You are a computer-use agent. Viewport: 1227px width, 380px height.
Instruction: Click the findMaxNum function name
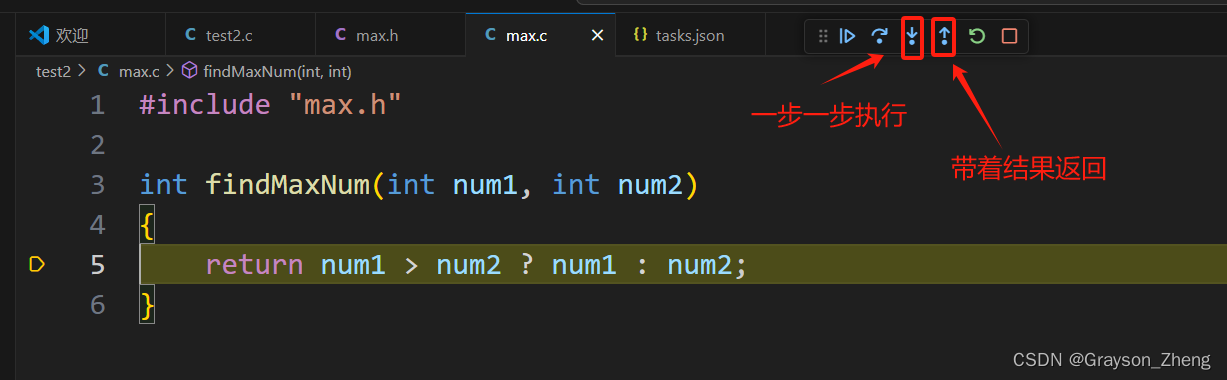tap(288, 184)
